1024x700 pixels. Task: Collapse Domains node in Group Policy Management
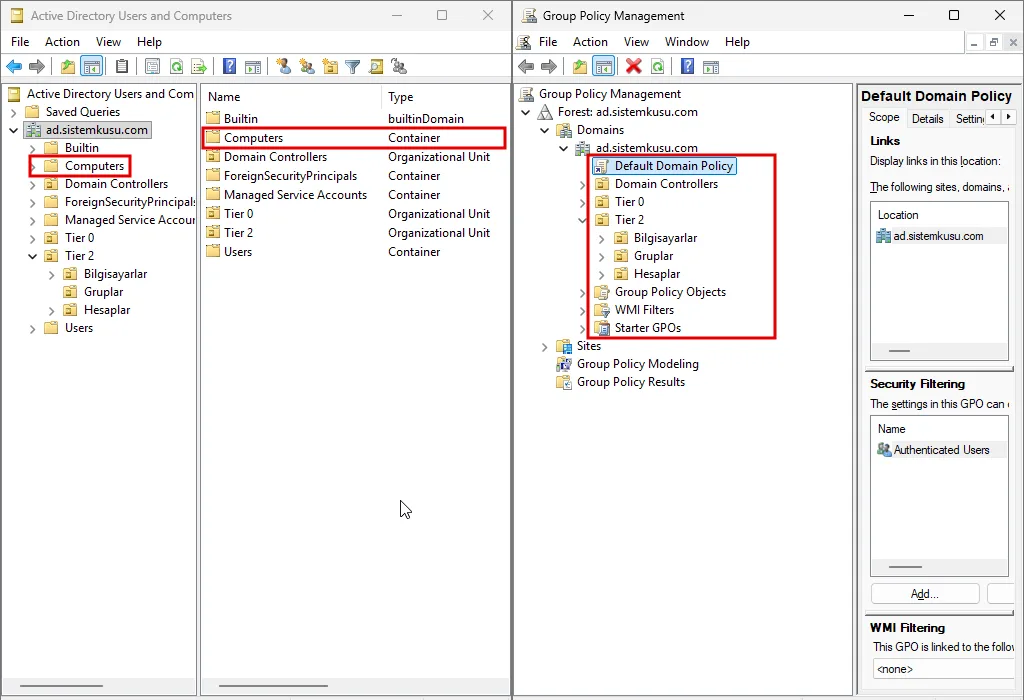545,130
